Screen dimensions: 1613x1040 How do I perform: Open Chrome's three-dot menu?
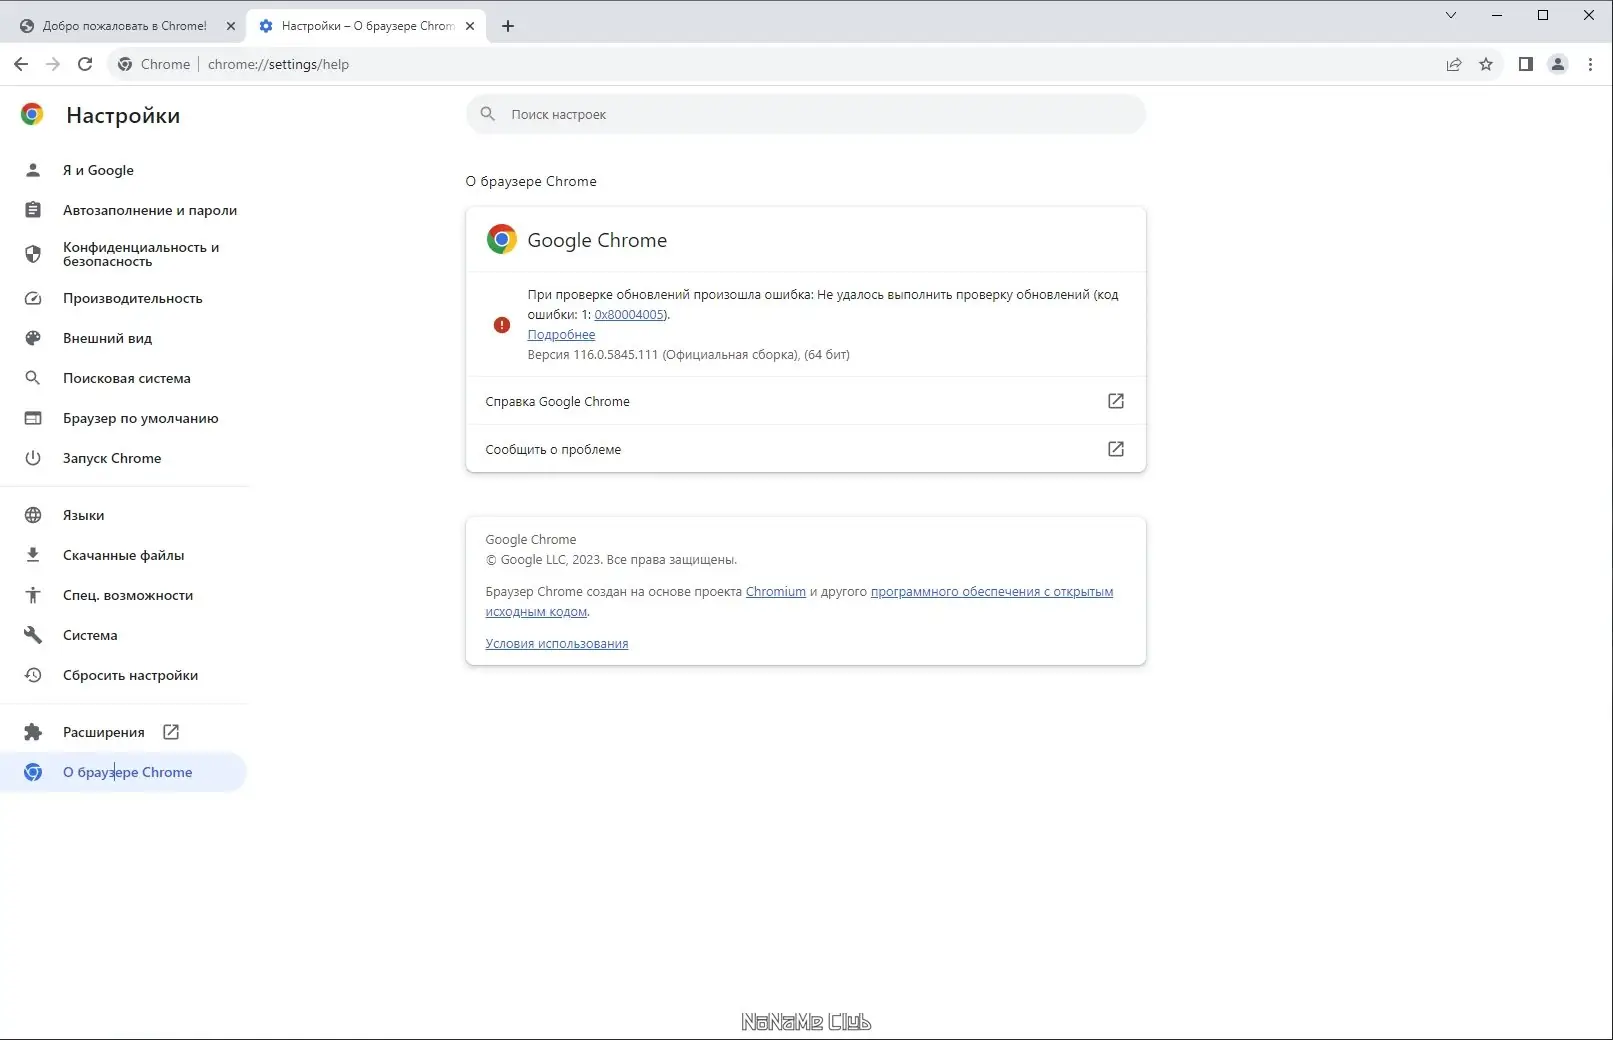(x=1590, y=64)
